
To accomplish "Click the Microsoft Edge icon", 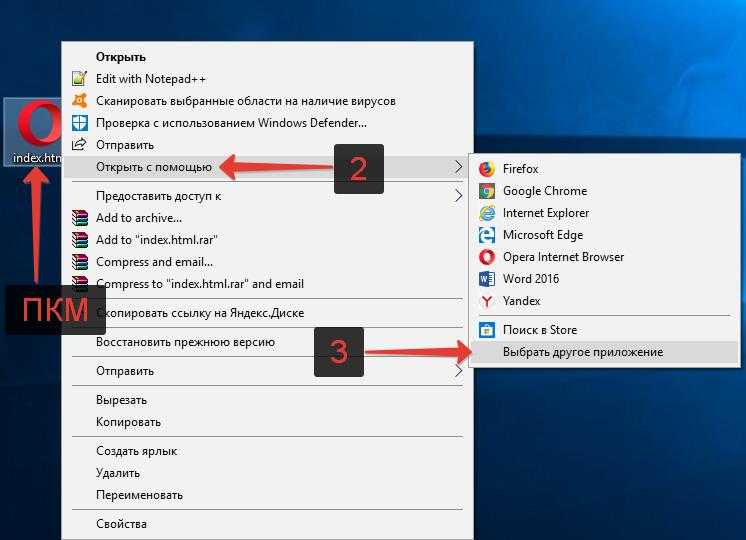I will pos(487,235).
